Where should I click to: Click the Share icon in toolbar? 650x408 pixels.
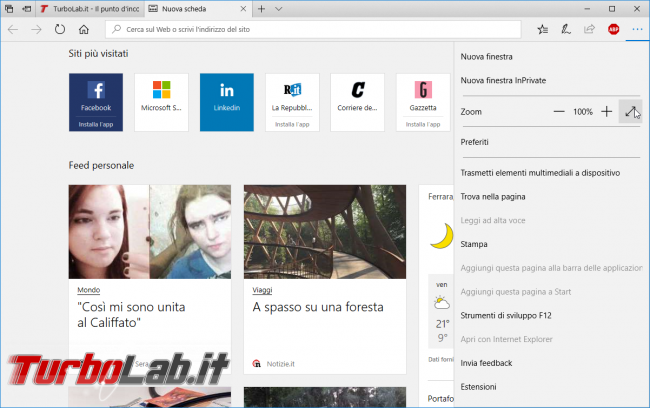[589, 29]
